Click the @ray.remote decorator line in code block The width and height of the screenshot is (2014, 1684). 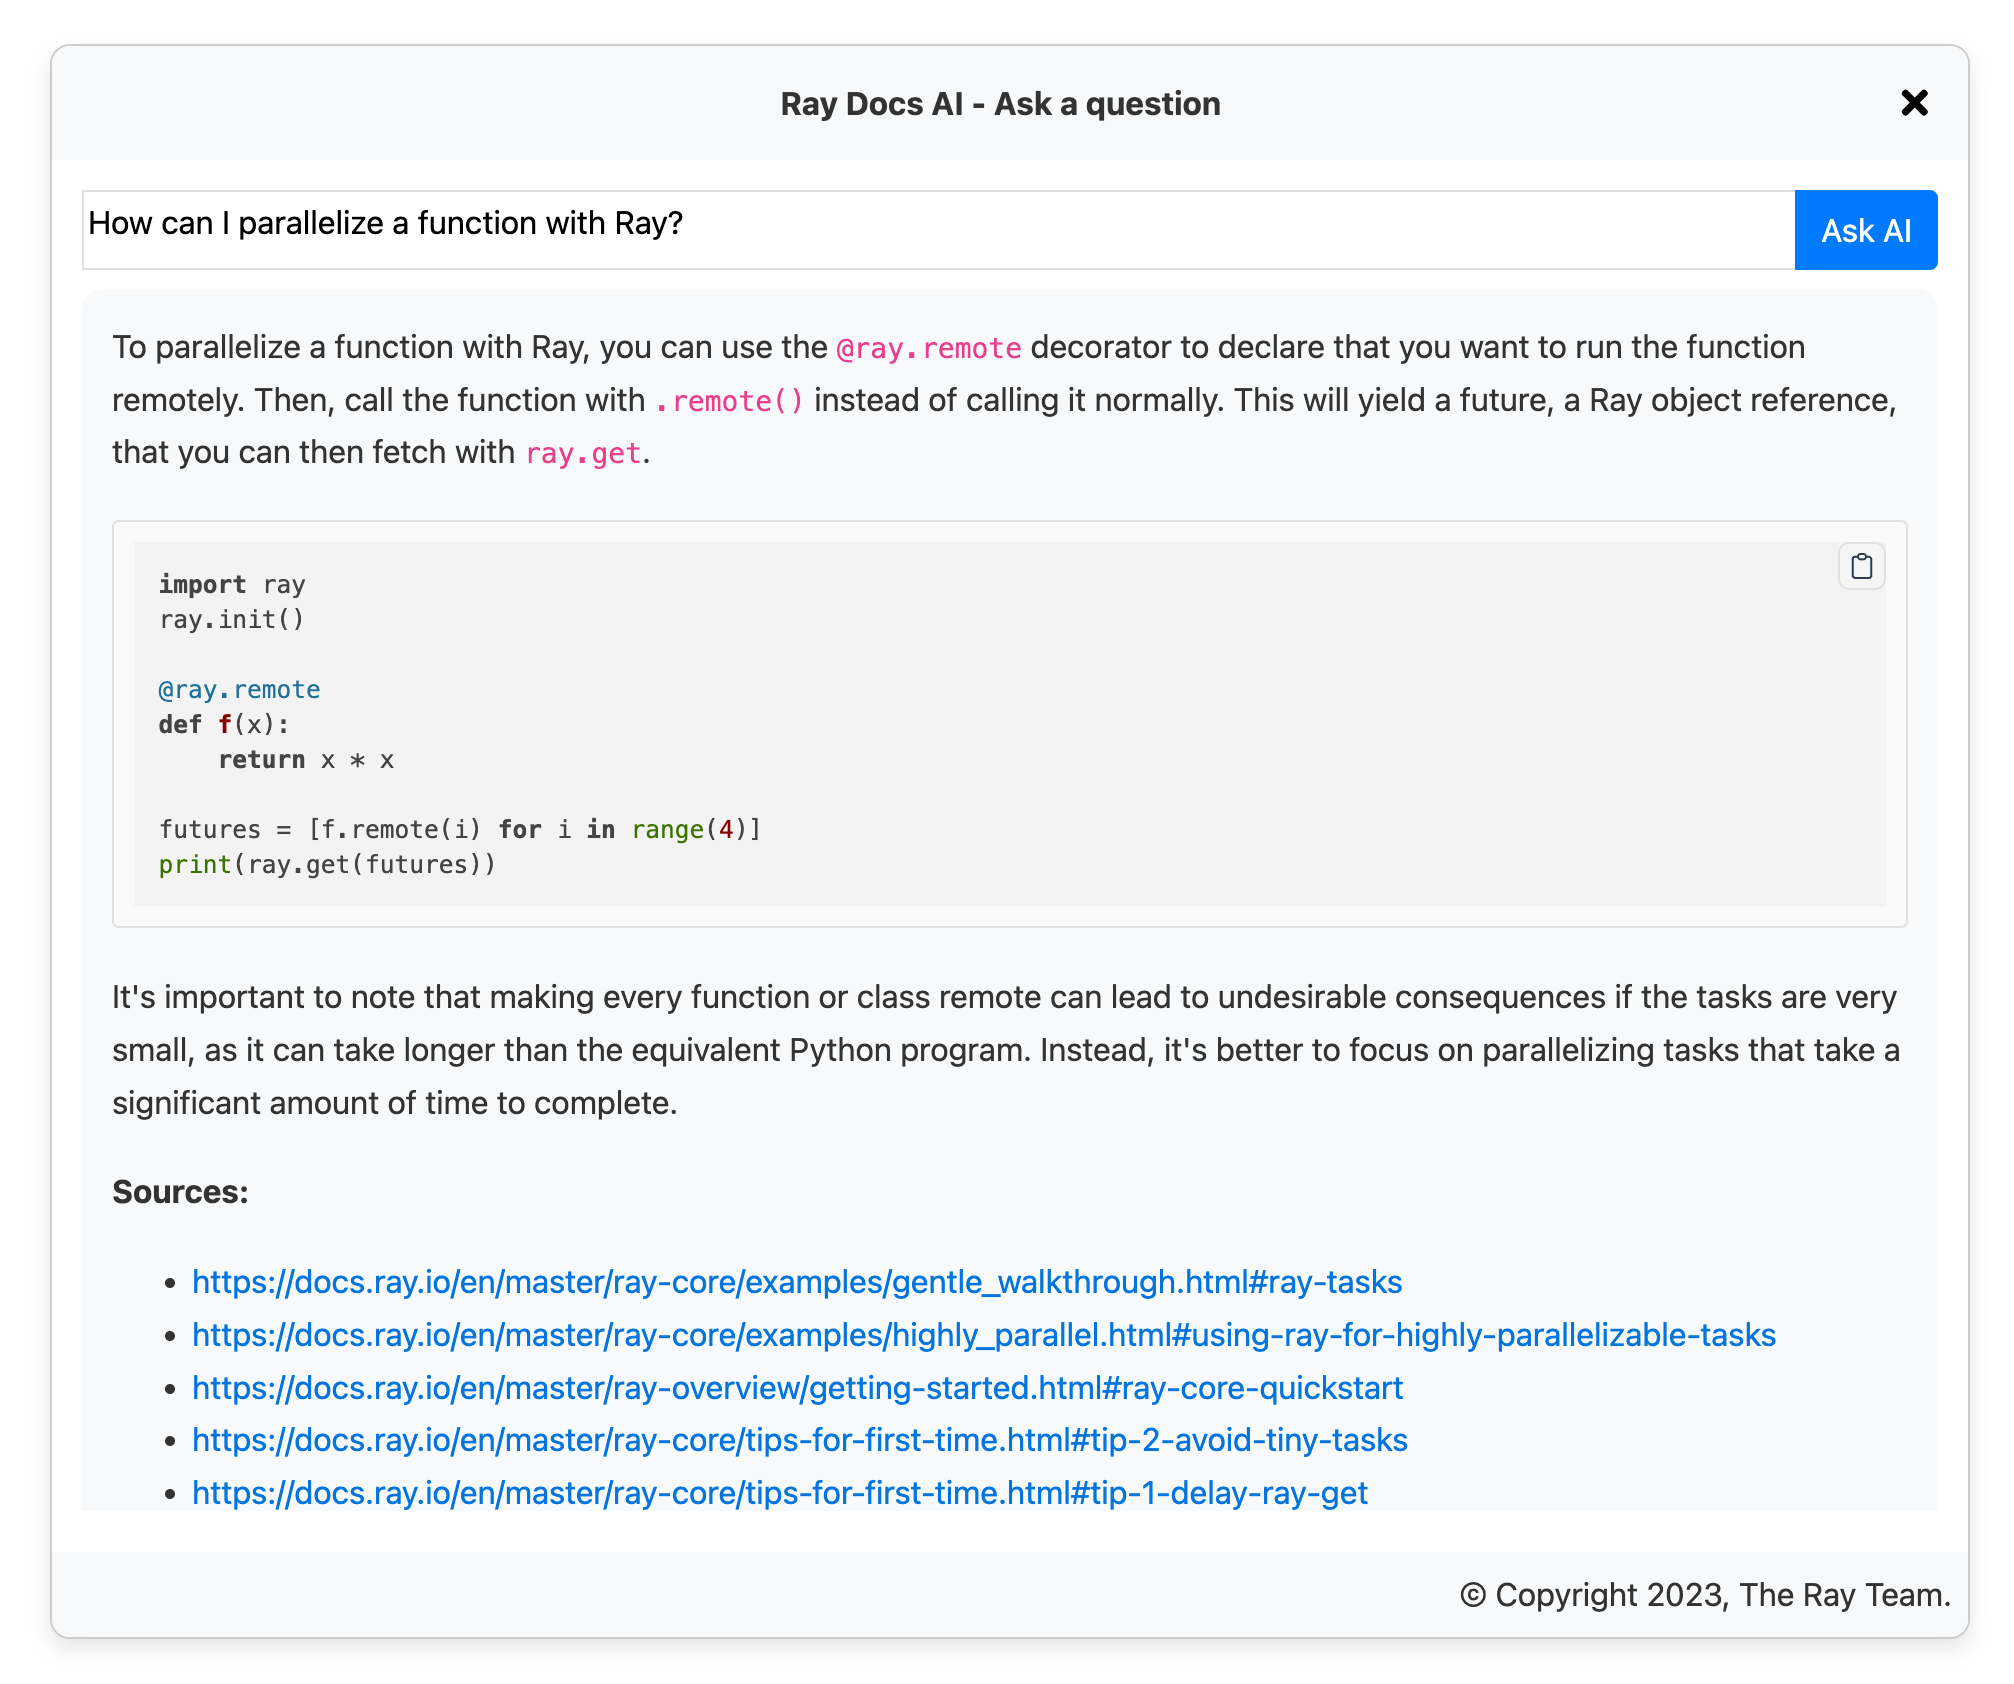[240, 689]
